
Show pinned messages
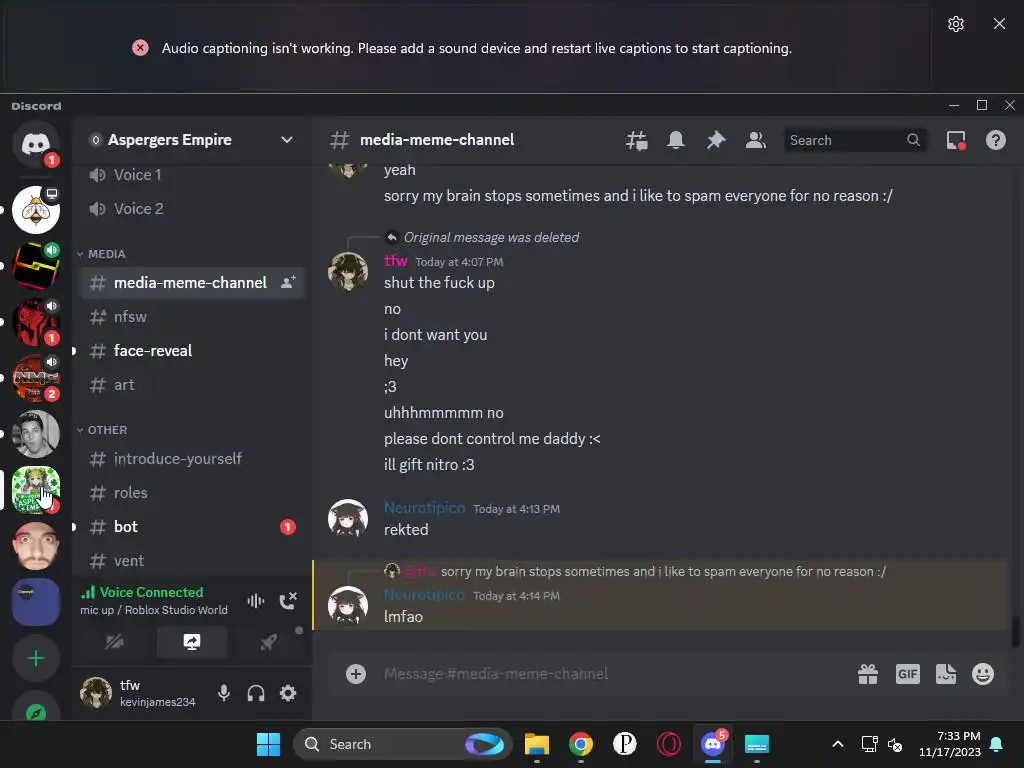[x=716, y=140]
